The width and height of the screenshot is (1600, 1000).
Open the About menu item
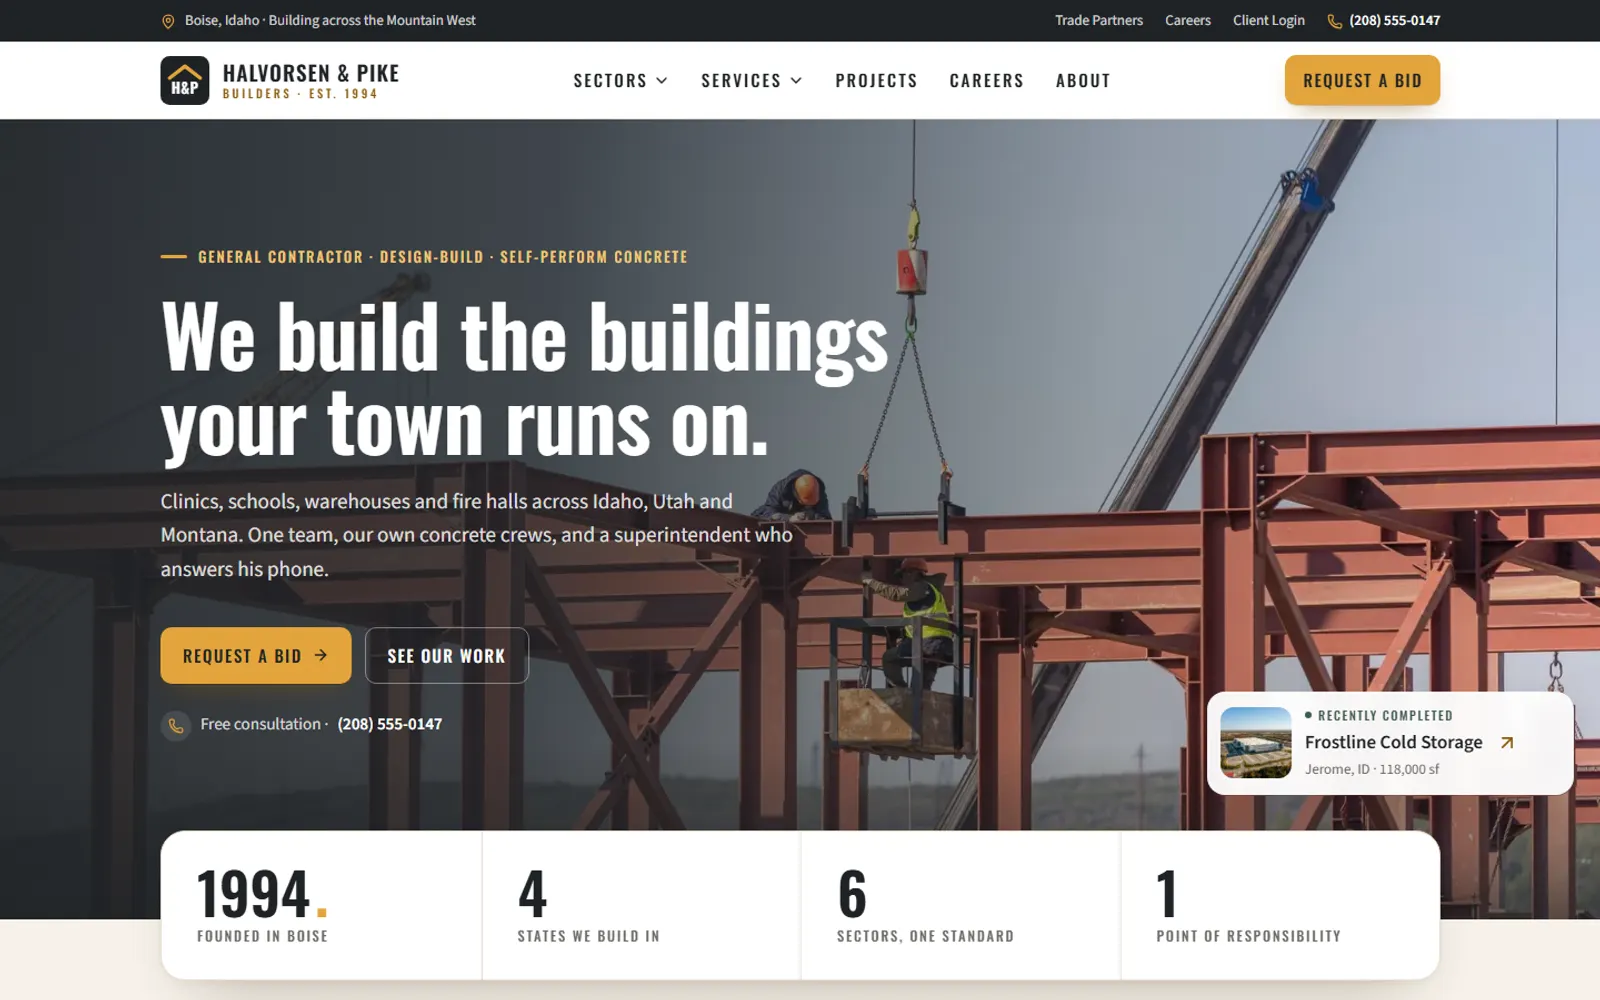pos(1083,81)
